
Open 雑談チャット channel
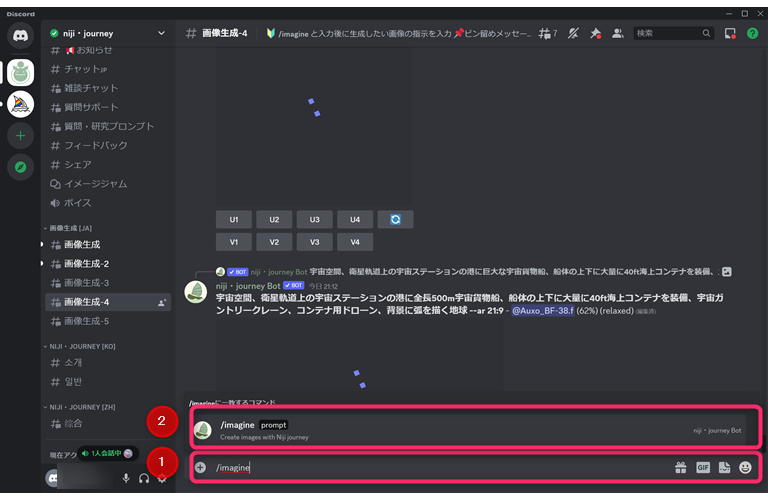click(x=108, y=88)
